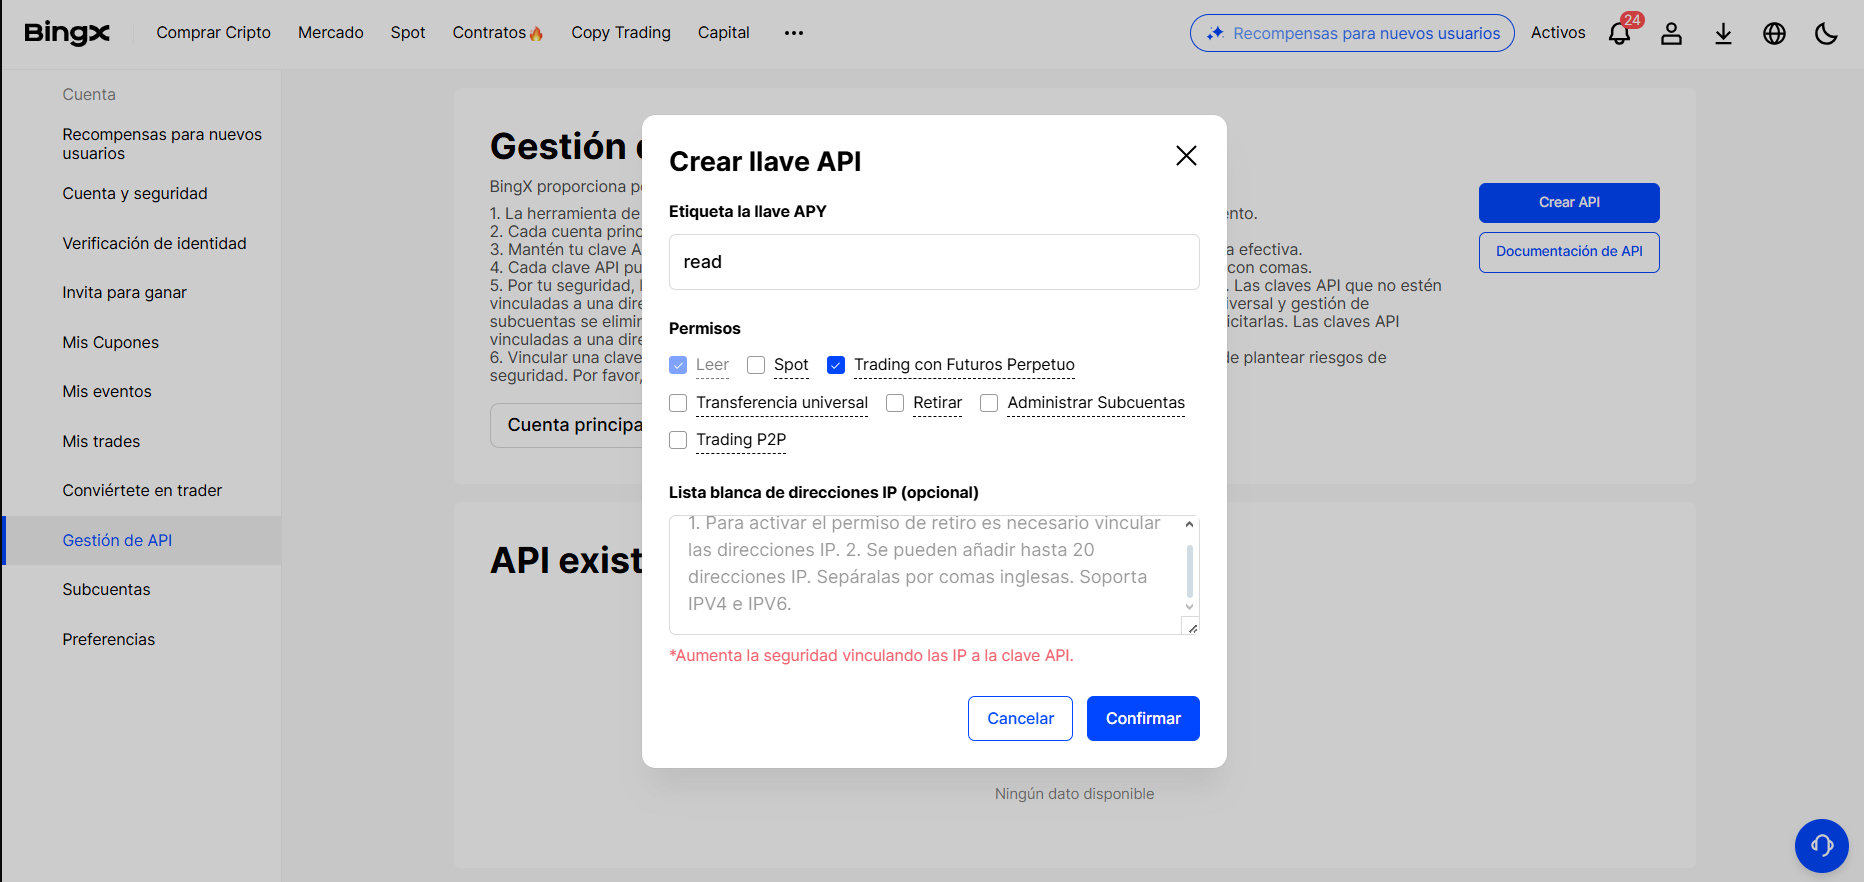1864x882 pixels.
Task: Click the BingX logo
Action: click(67, 33)
